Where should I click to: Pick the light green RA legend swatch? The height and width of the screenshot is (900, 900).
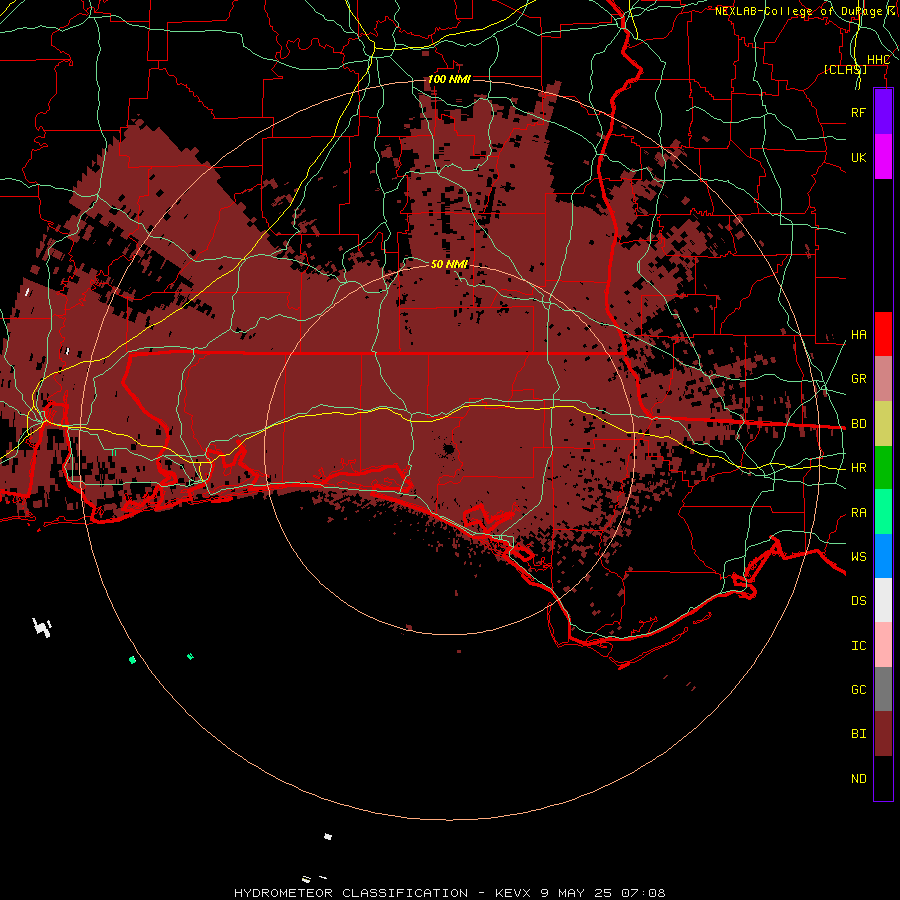click(x=883, y=512)
